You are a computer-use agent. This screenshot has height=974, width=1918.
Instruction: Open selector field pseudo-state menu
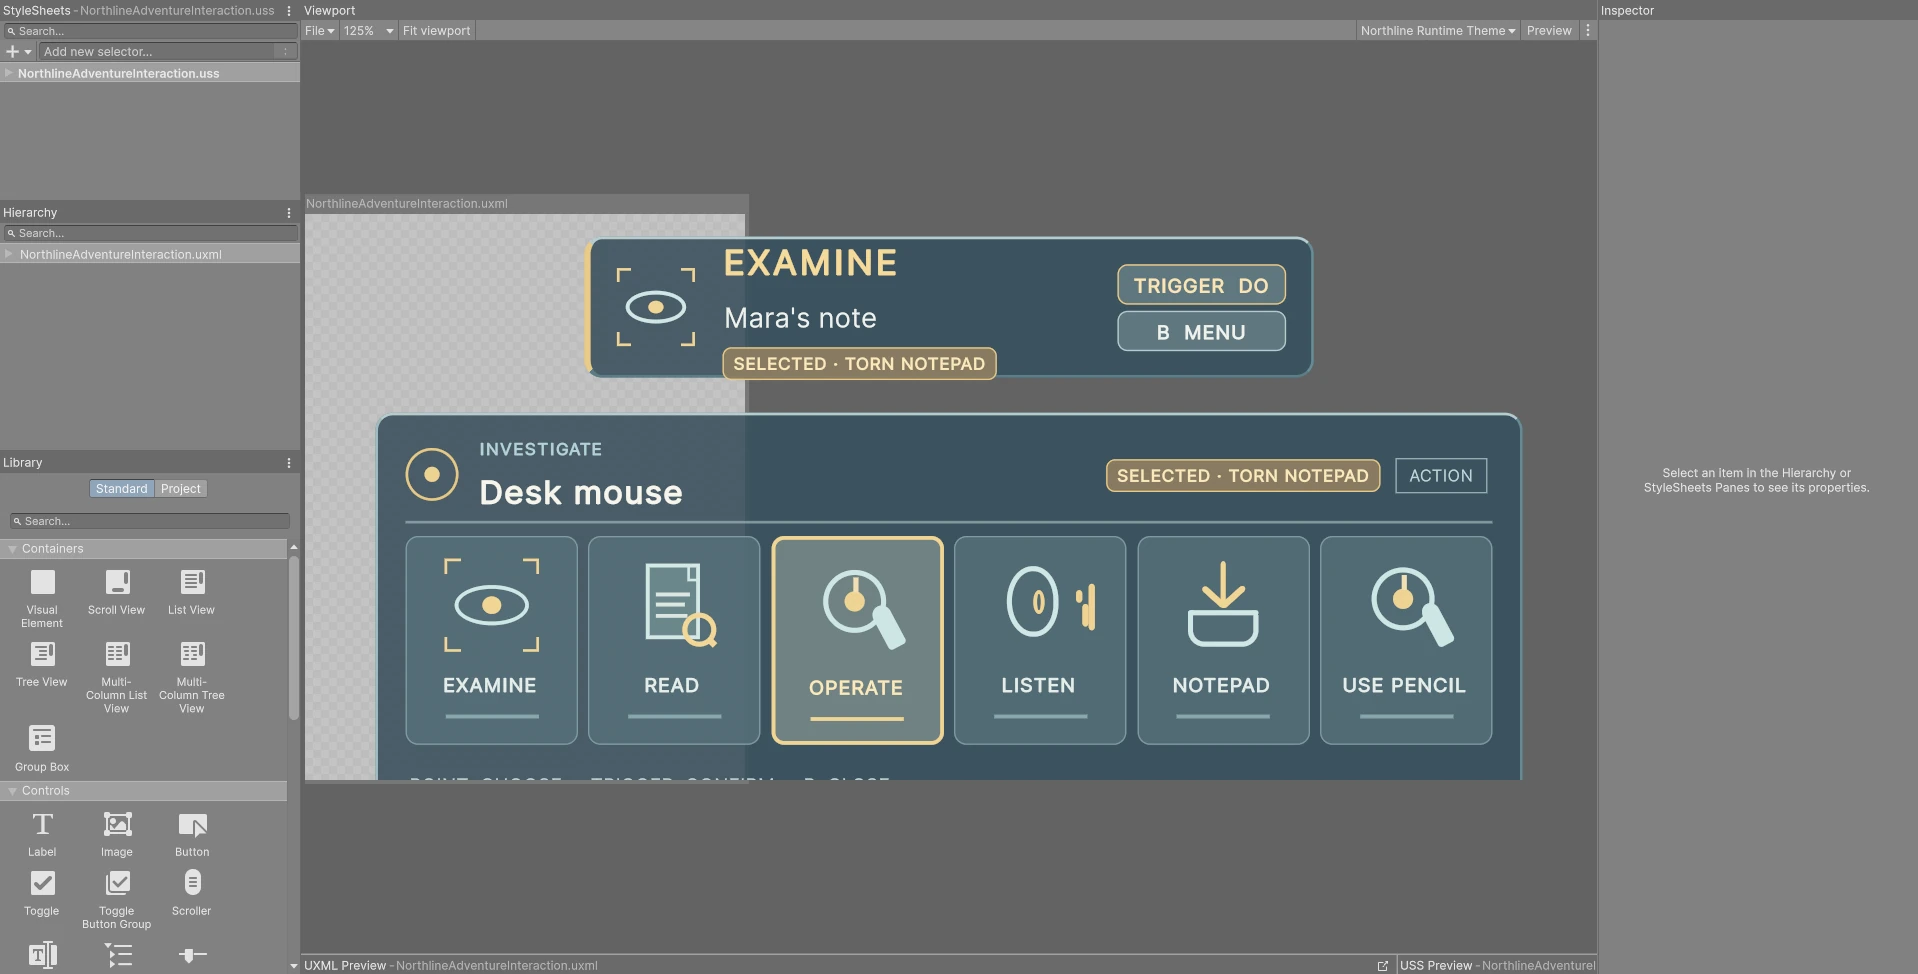pyautogui.click(x=285, y=52)
